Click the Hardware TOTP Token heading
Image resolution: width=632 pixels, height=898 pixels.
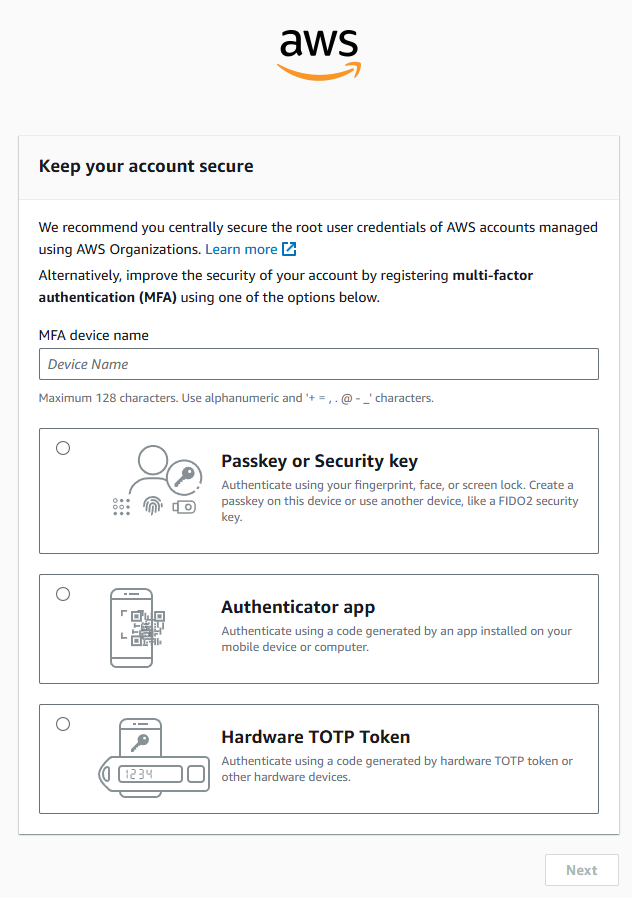point(316,737)
